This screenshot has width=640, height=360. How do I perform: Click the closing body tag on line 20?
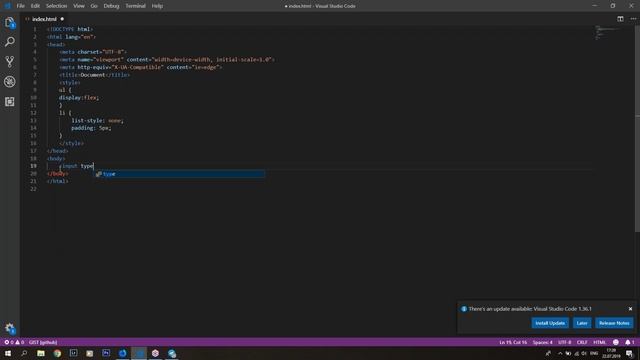[x=57, y=174]
